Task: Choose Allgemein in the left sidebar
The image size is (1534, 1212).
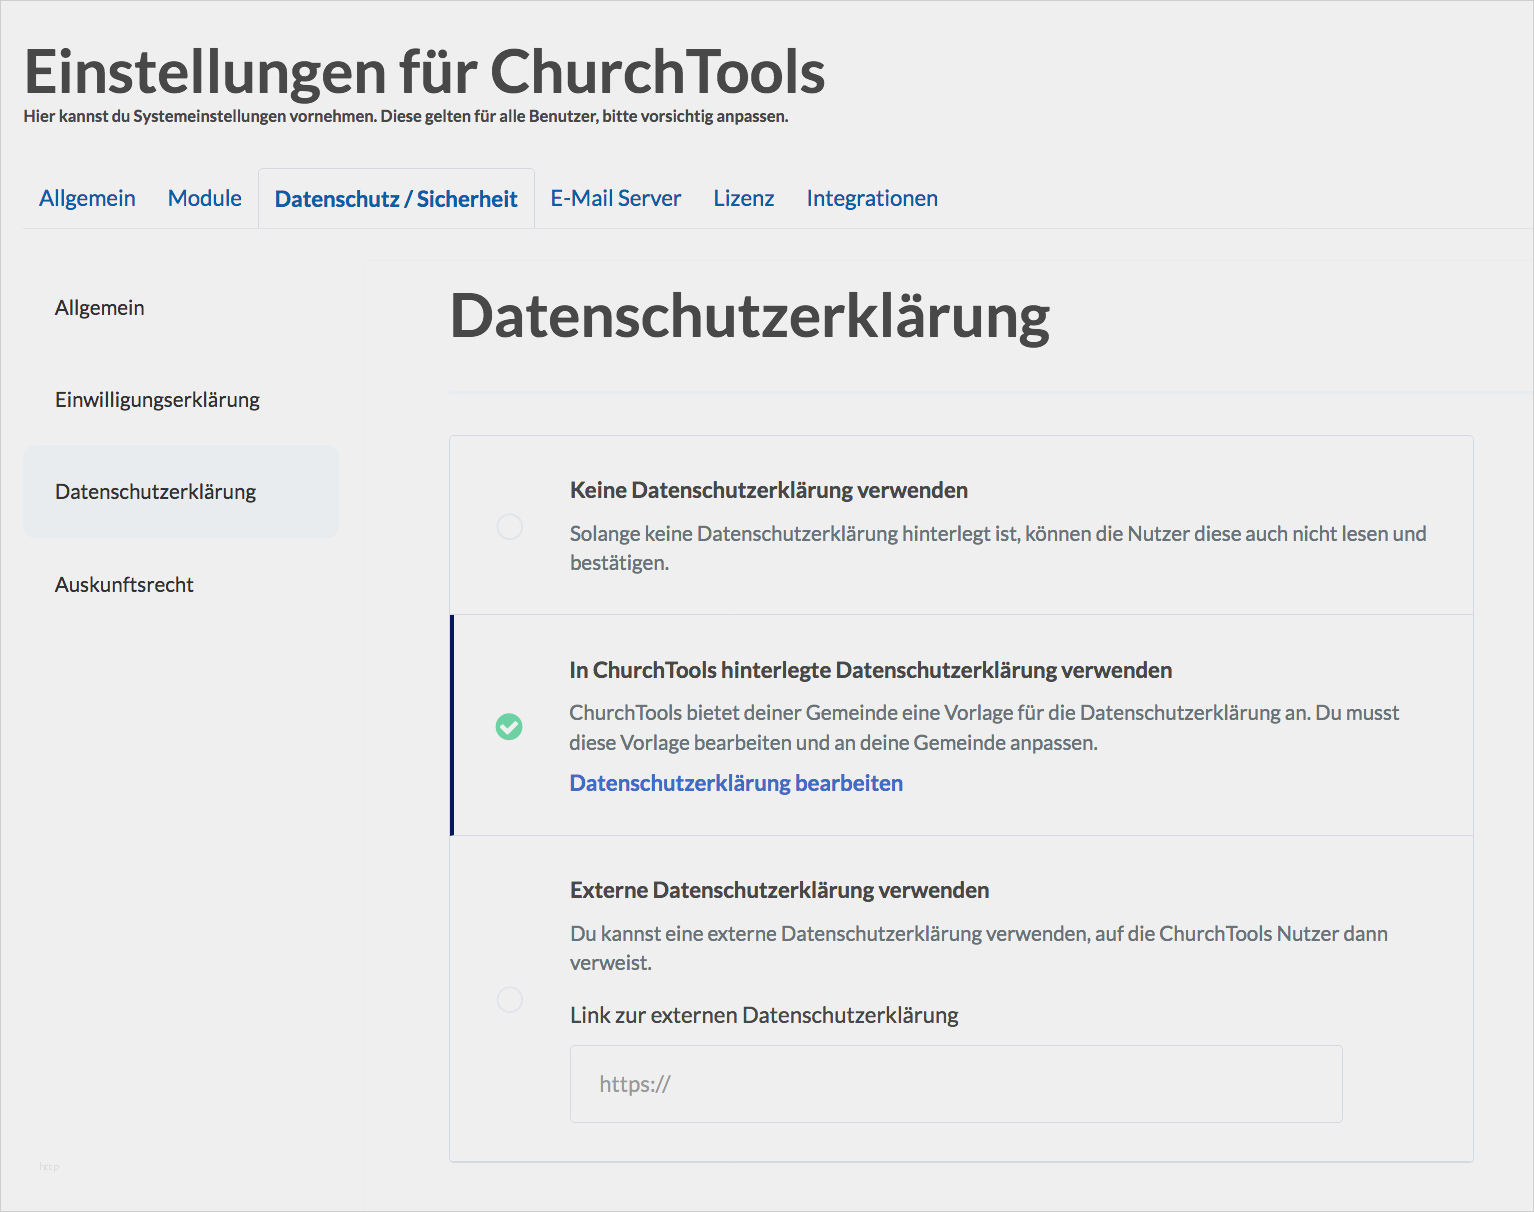Action: click(99, 308)
